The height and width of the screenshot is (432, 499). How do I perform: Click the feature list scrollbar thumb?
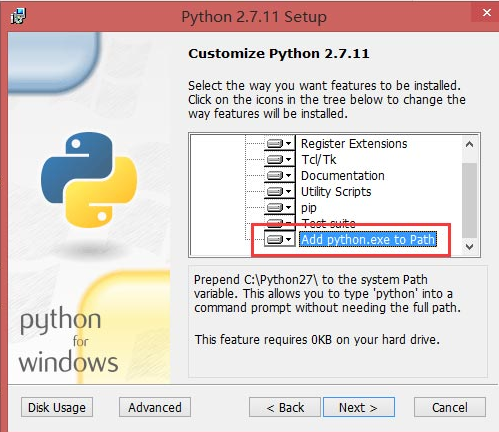pyautogui.click(x=470, y=200)
